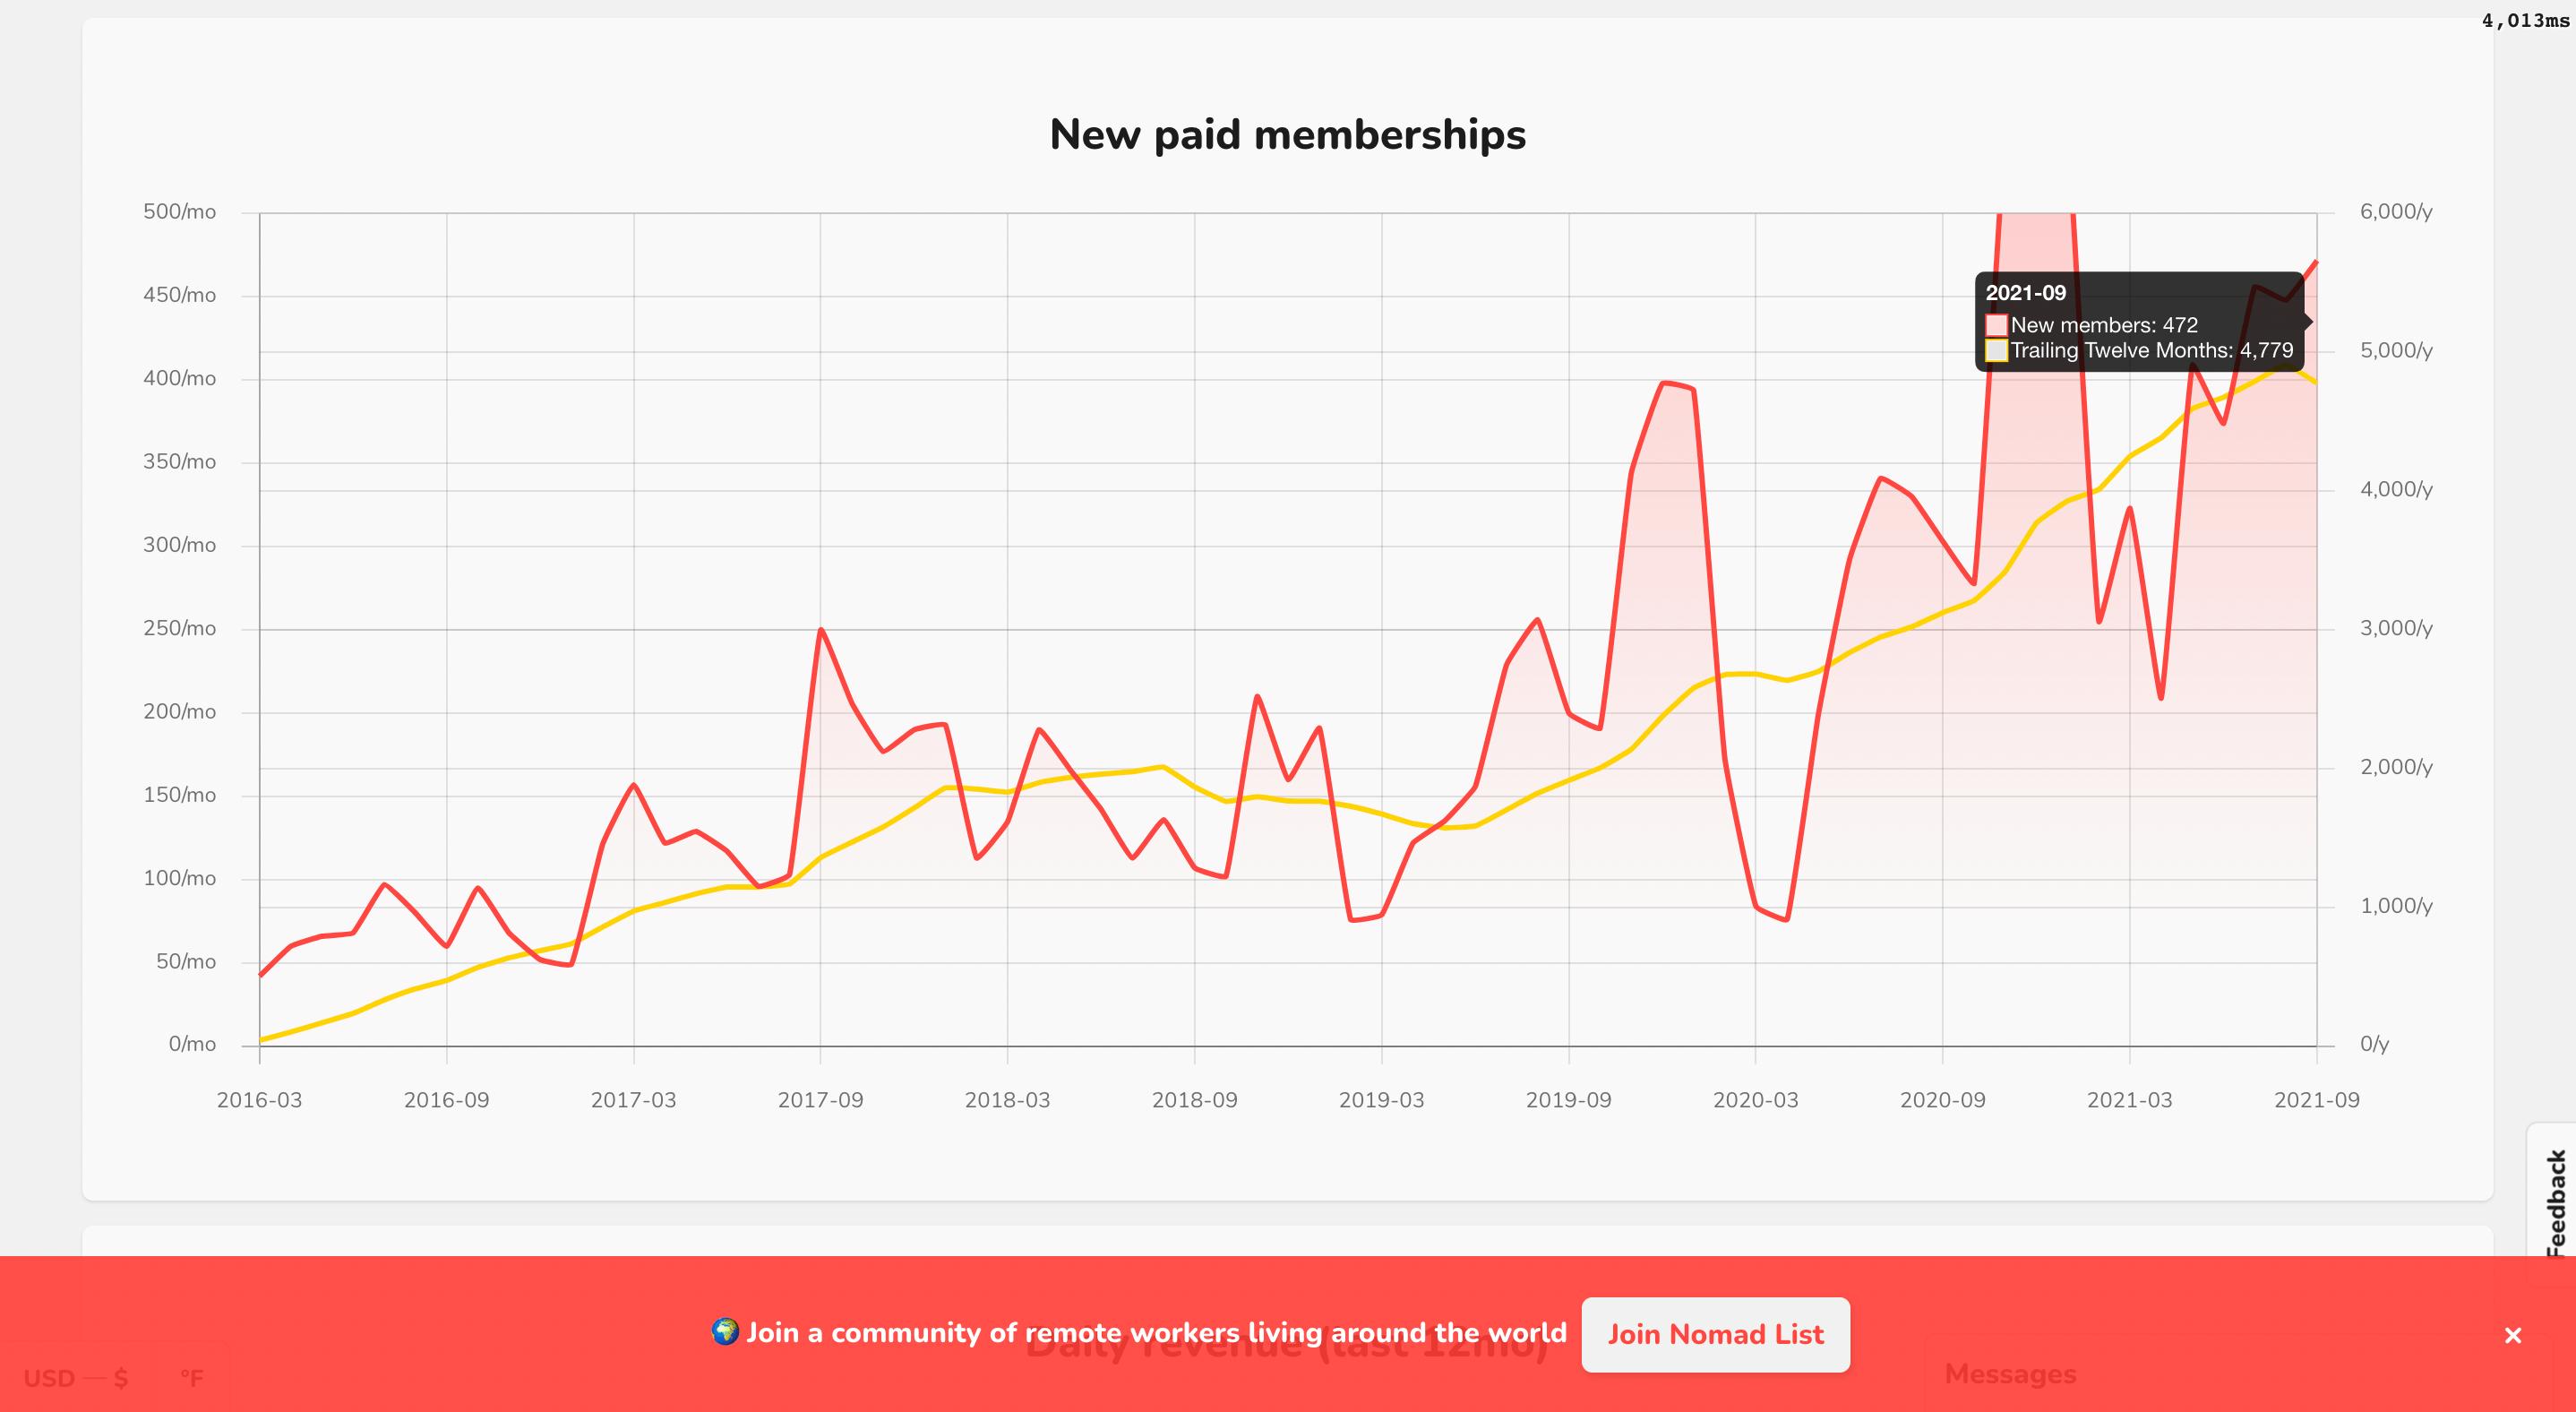Click the globe emoji in the banner

(725, 1332)
